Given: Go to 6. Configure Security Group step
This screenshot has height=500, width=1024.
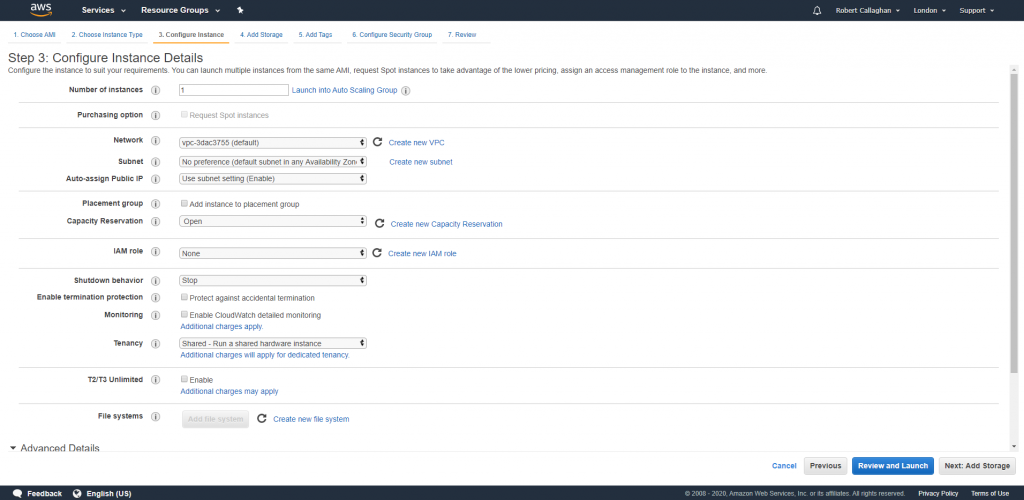Looking at the screenshot, I should click(x=392, y=35).
